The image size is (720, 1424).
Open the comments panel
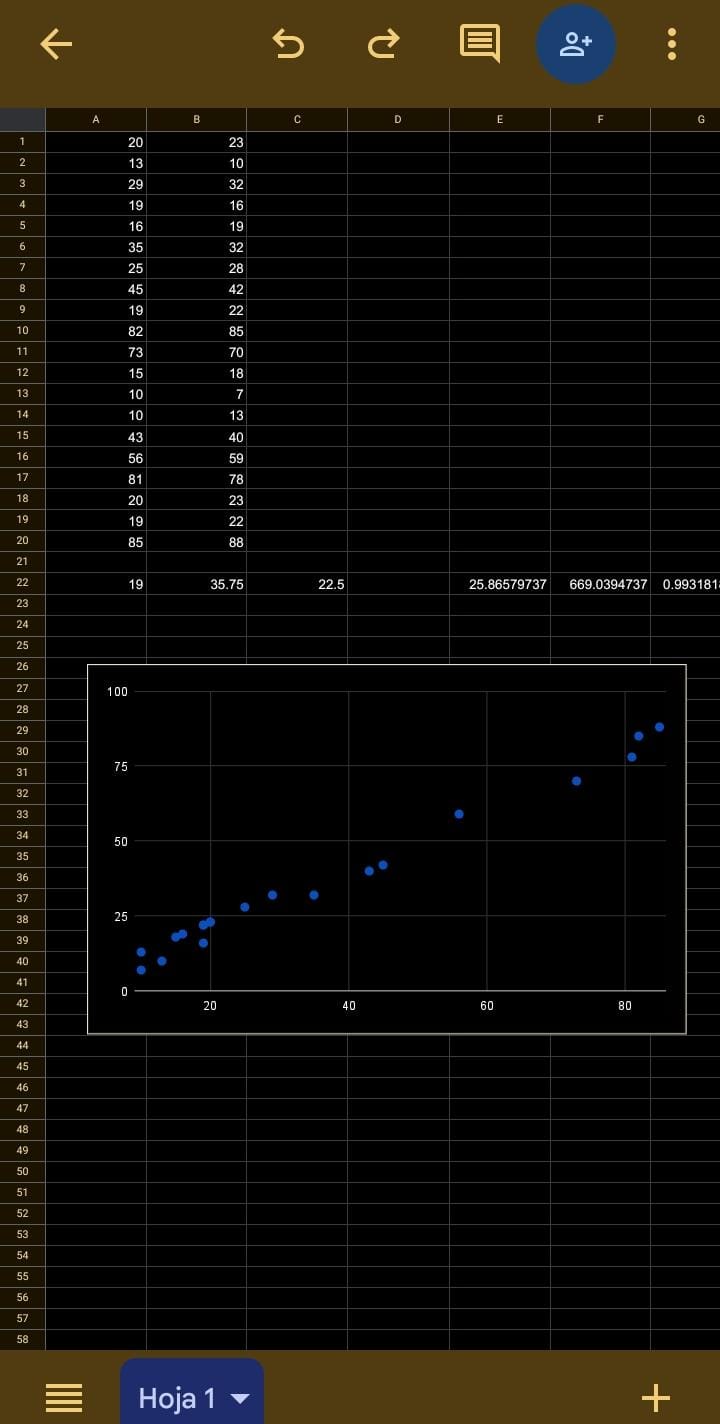coord(479,44)
